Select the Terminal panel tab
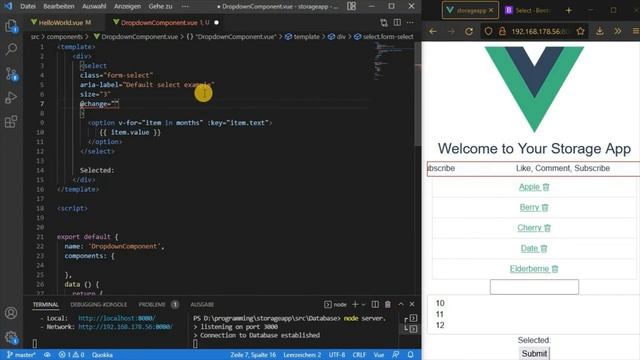640x360 pixels. click(x=46, y=304)
